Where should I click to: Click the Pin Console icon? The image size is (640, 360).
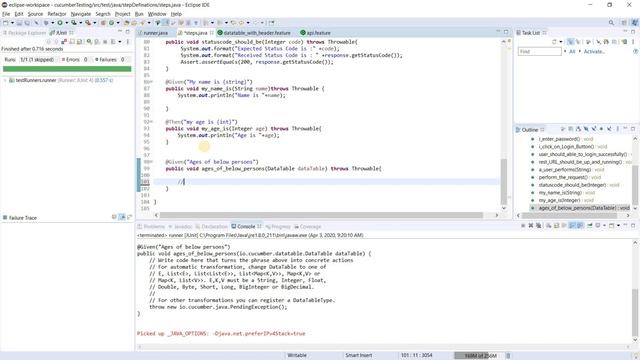tap(590, 225)
